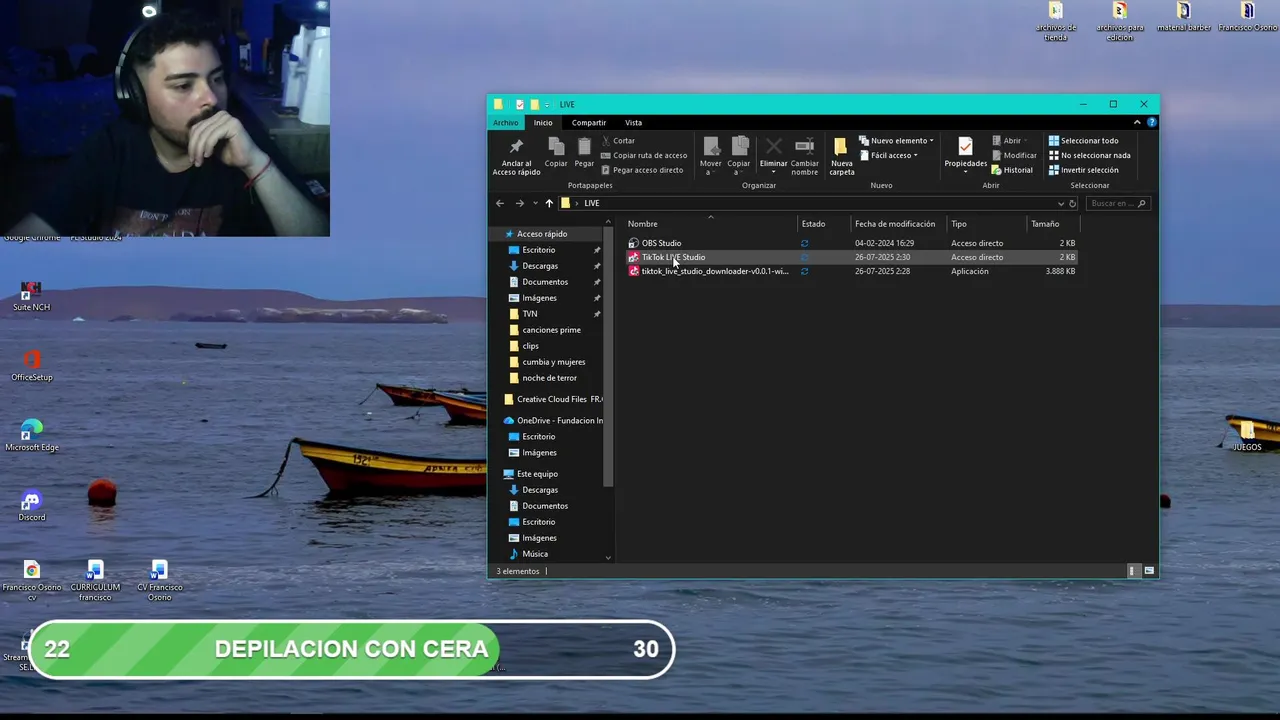This screenshot has height=720, width=1280.
Task: Select the tiktok_live_studio_downloader application file
Action: (852, 271)
